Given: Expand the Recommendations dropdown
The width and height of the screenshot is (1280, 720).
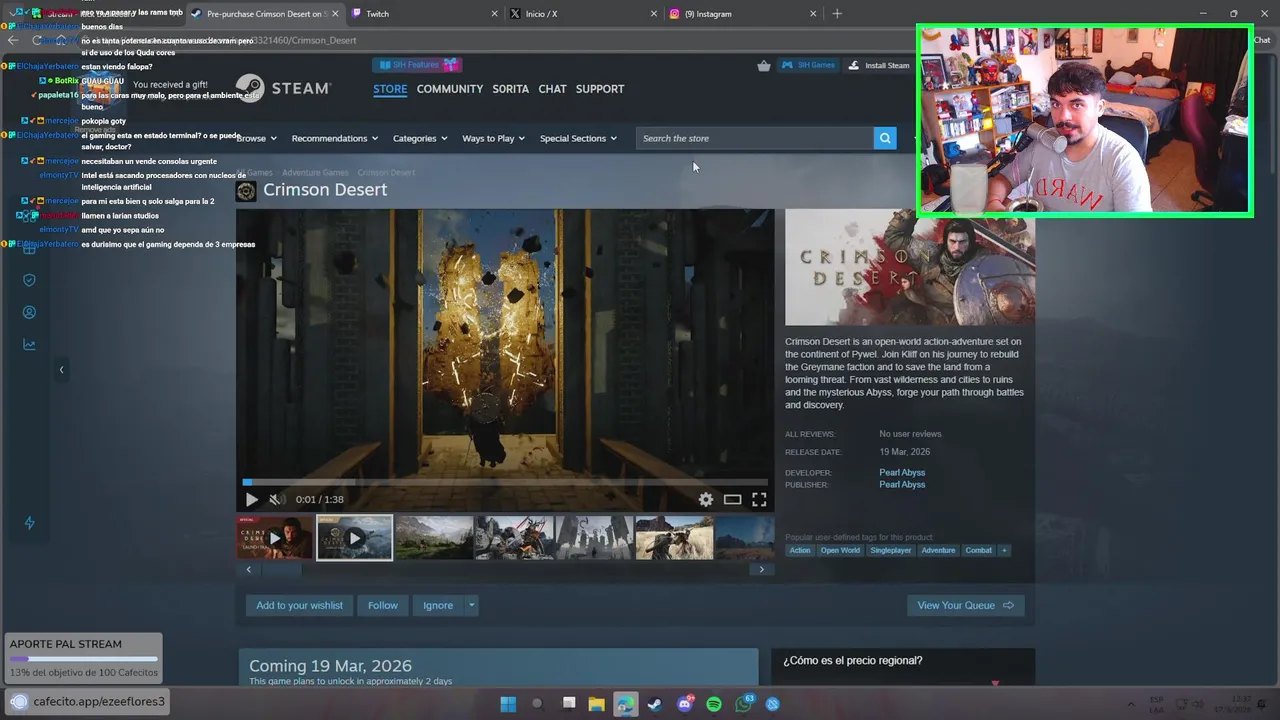Looking at the screenshot, I should pos(335,138).
